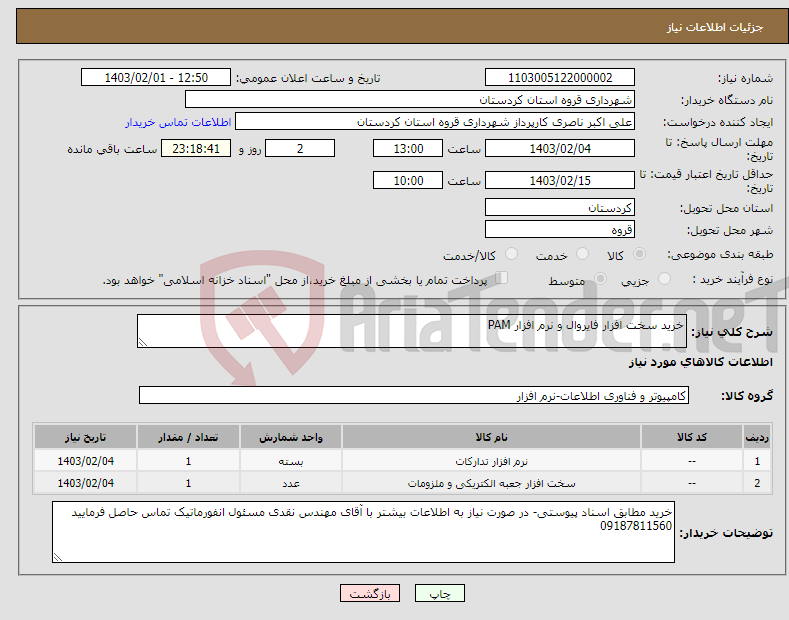
Task: Click the ردیف column header
Action: (757, 437)
